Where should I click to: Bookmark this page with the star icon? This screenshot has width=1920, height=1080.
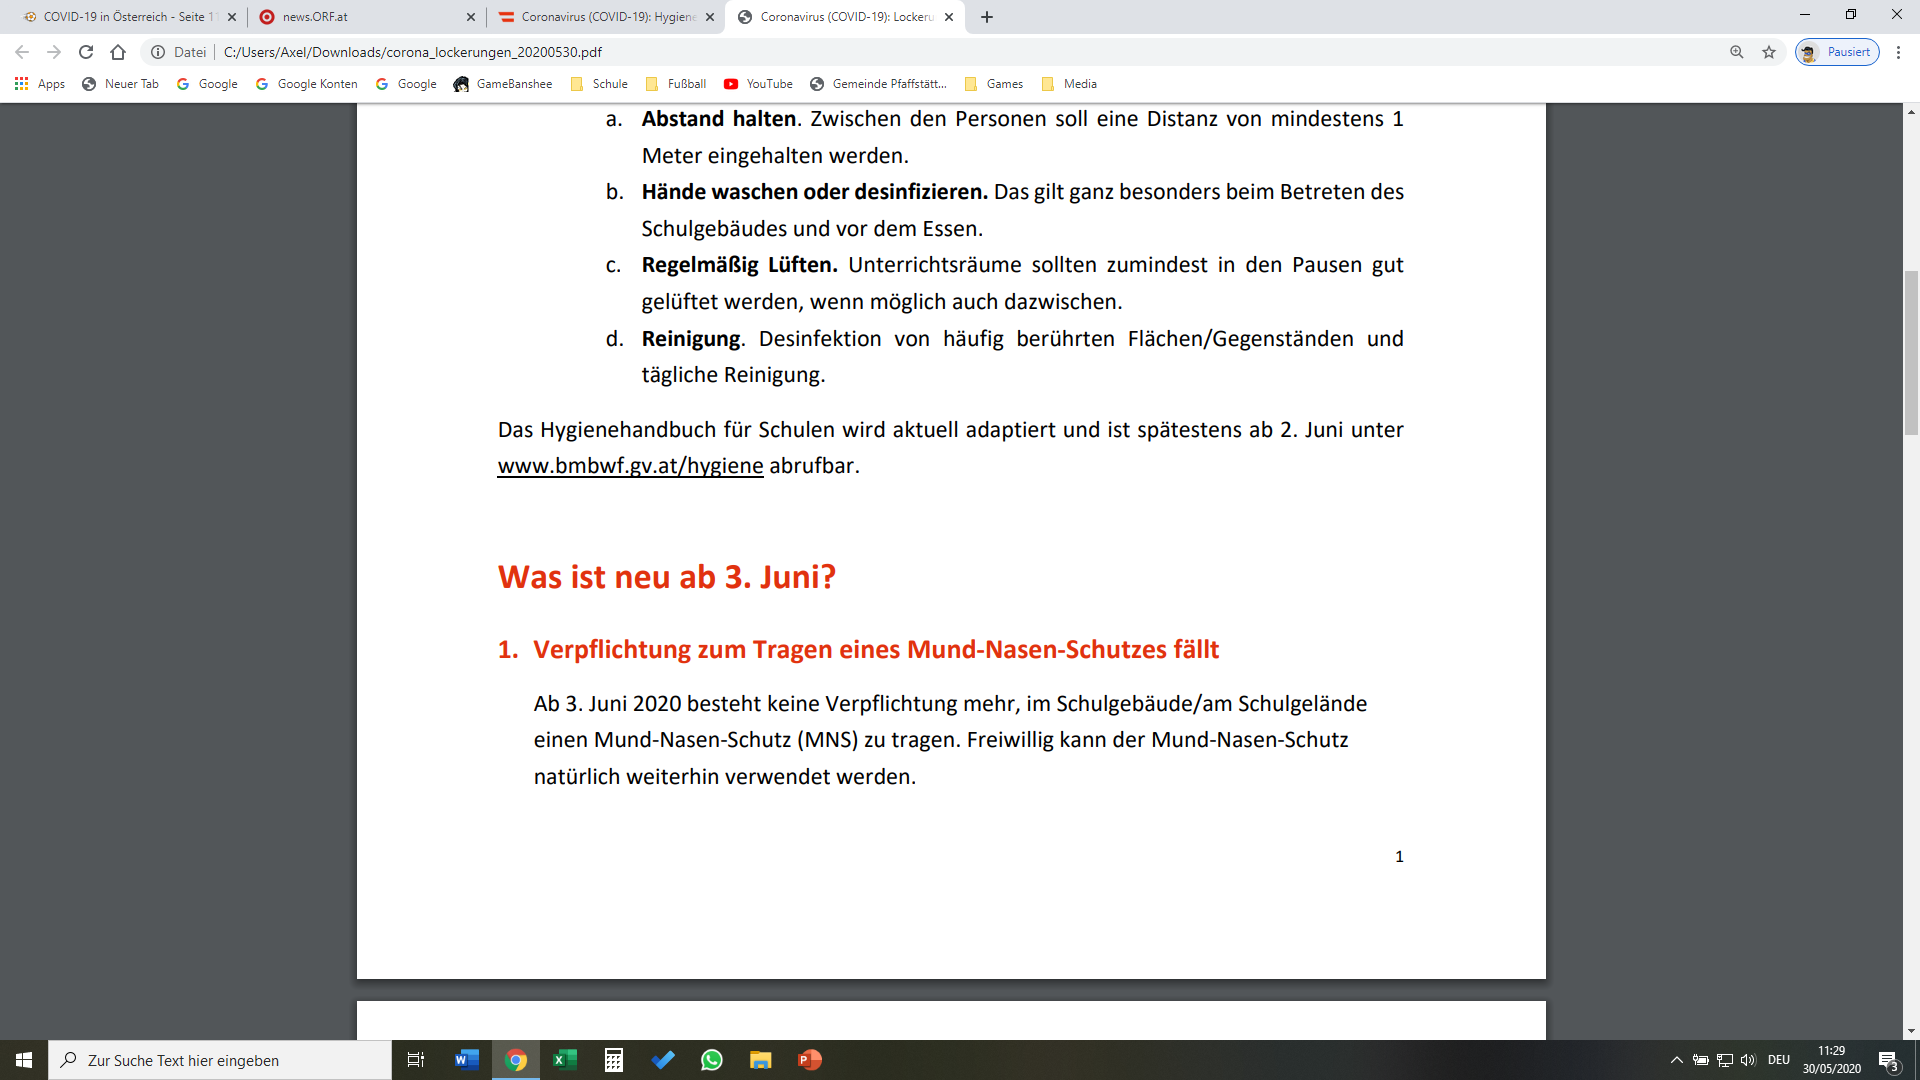point(1769,52)
